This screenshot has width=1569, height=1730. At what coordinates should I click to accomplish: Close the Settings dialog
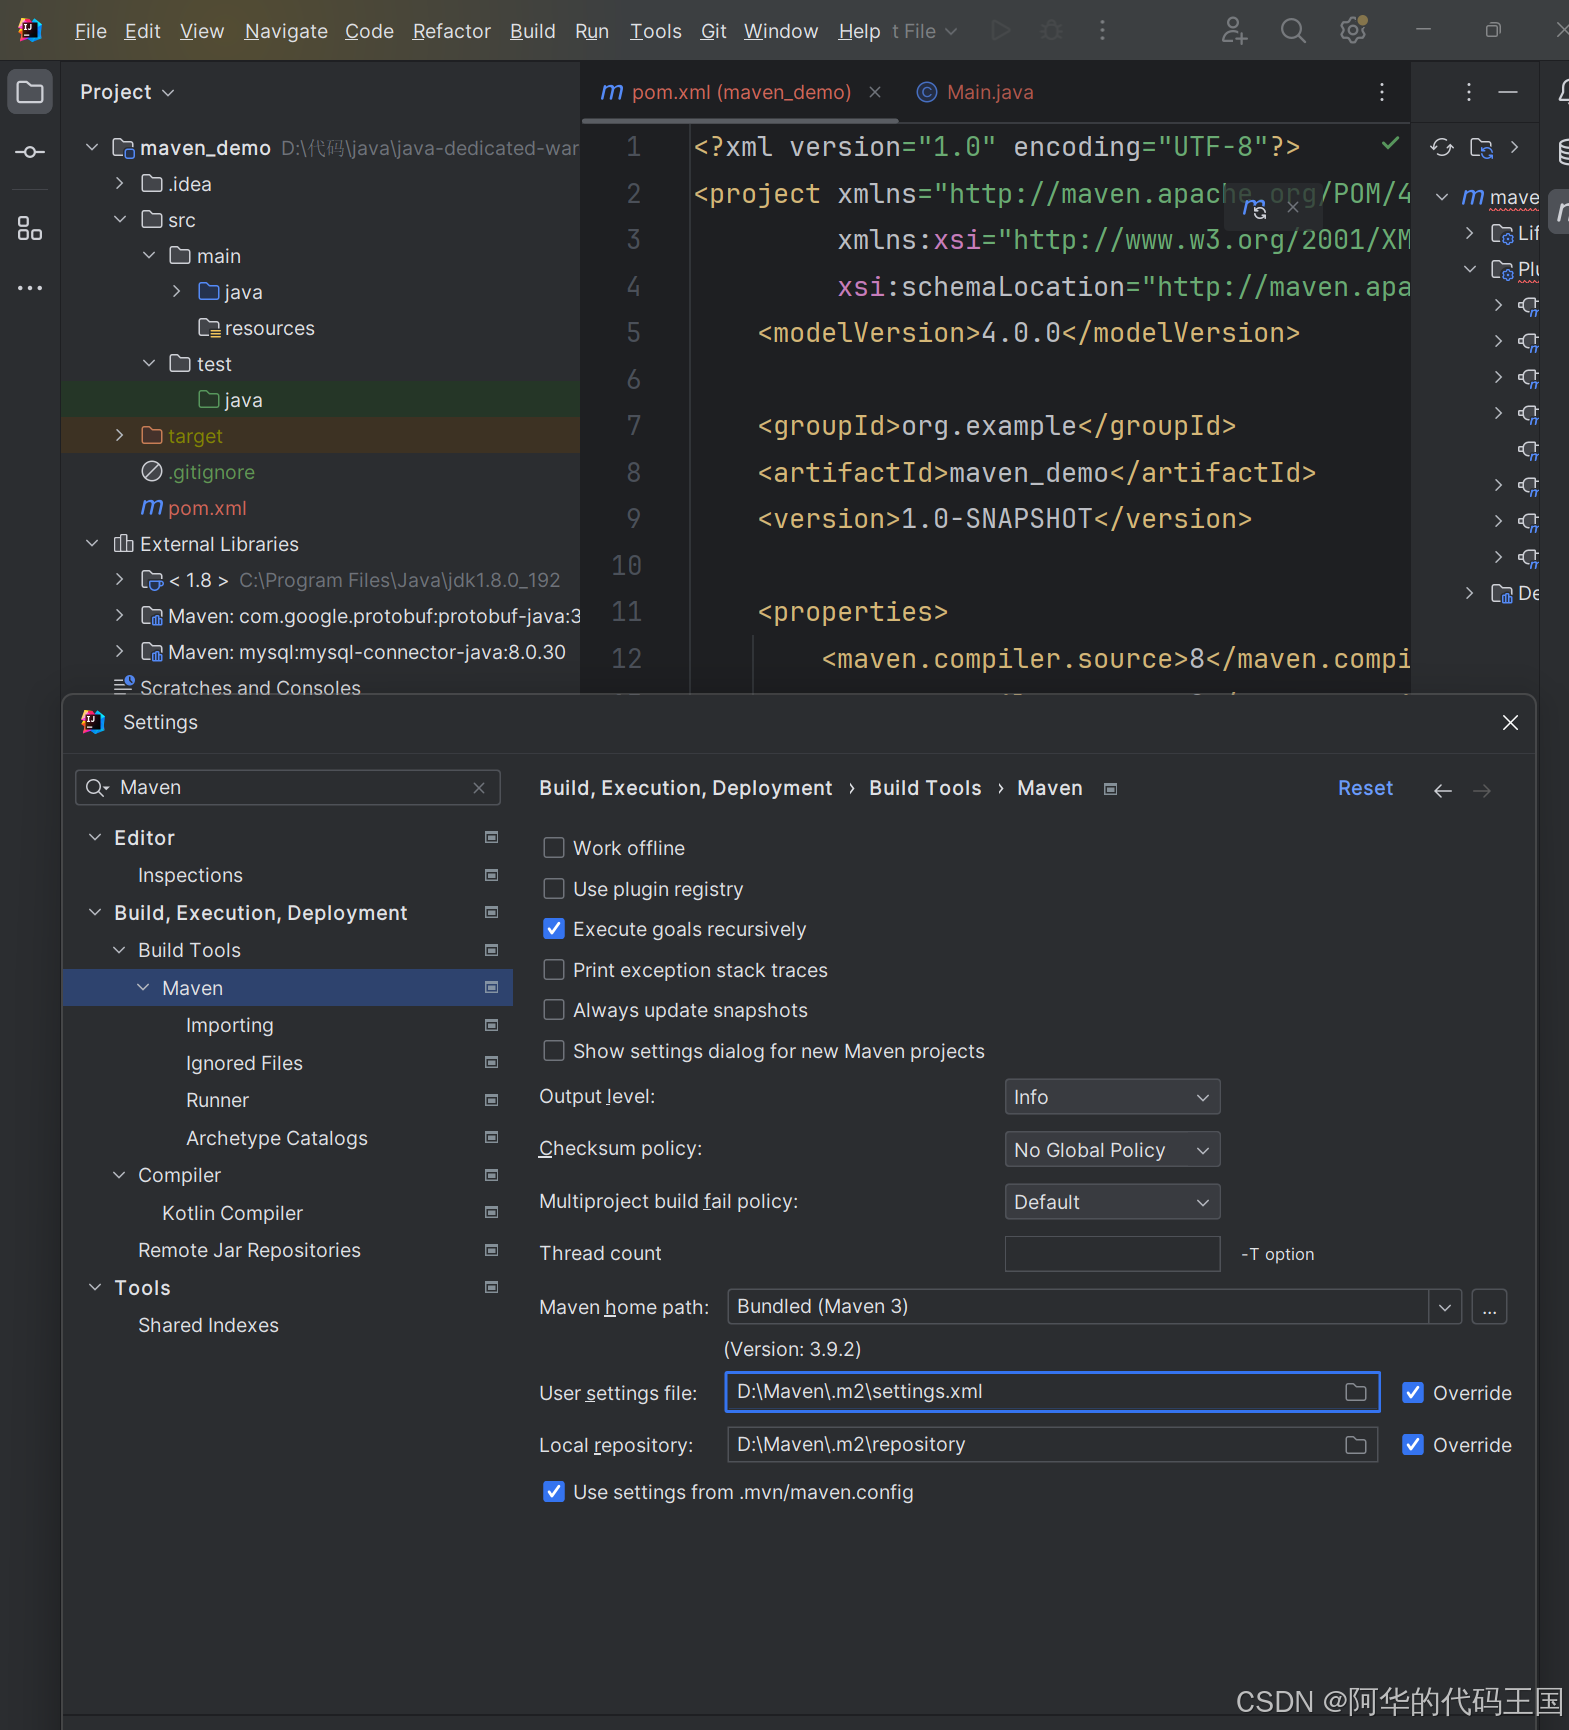click(x=1510, y=722)
